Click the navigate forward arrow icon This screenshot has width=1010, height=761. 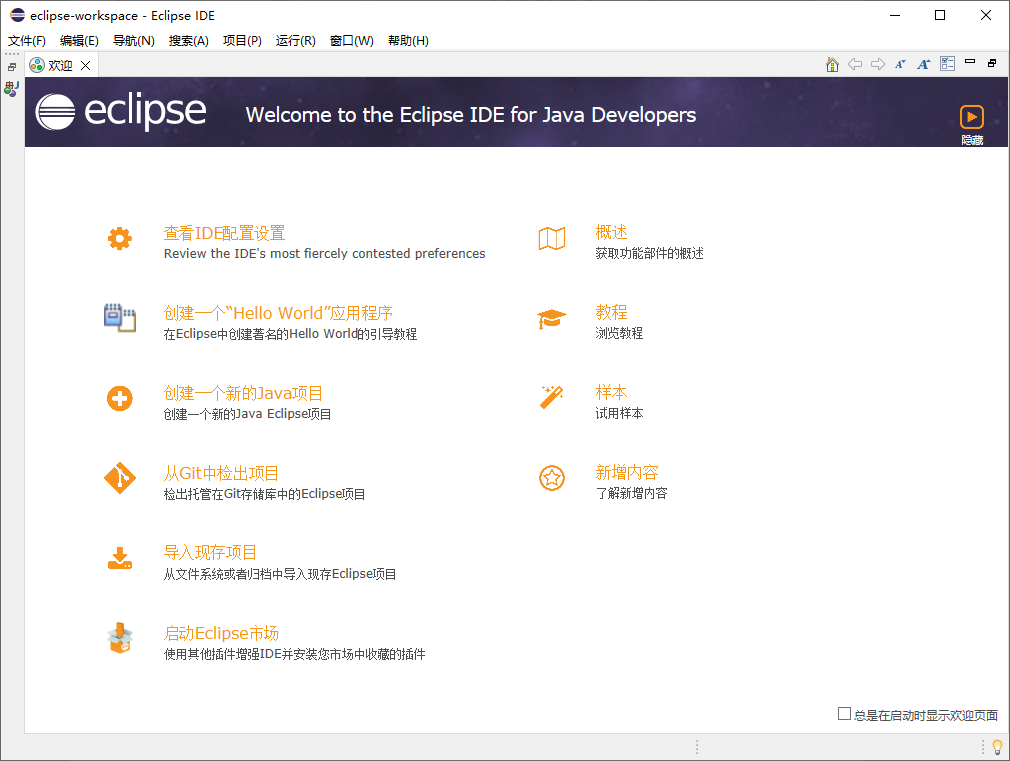(878, 64)
